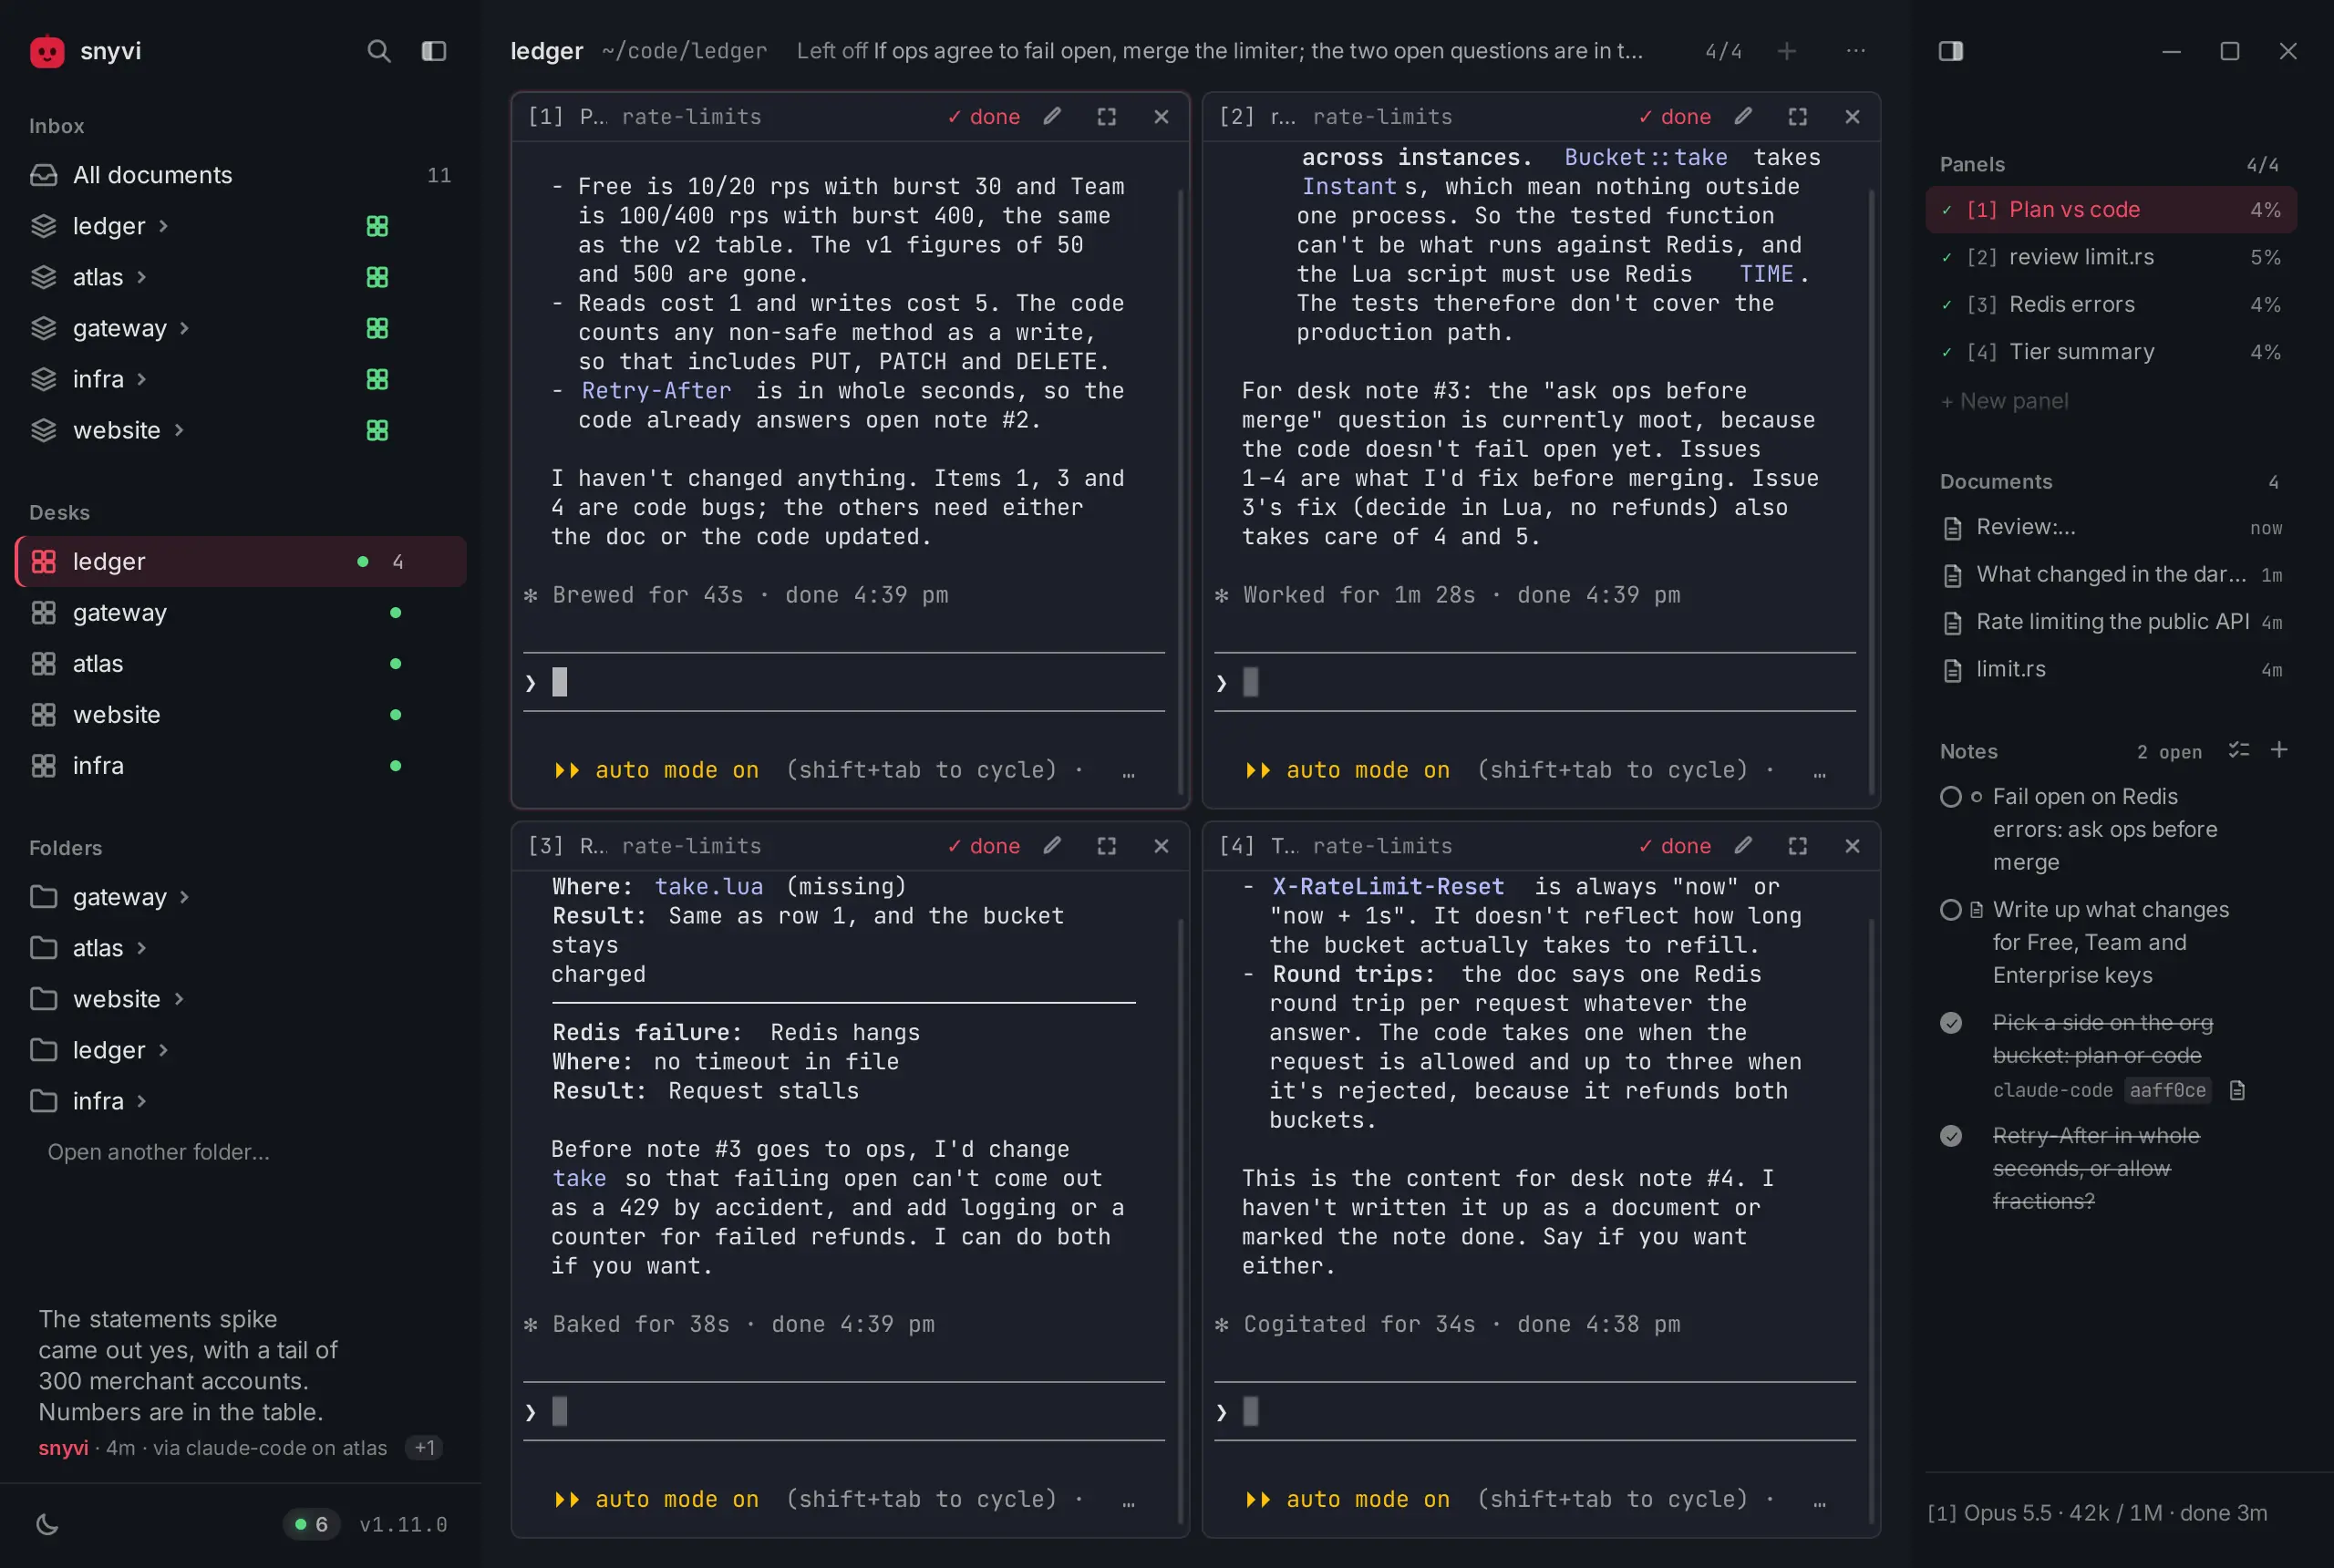Open document icon on the org bucket note
This screenshot has width=2334, height=1568.
tap(2238, 1090)
